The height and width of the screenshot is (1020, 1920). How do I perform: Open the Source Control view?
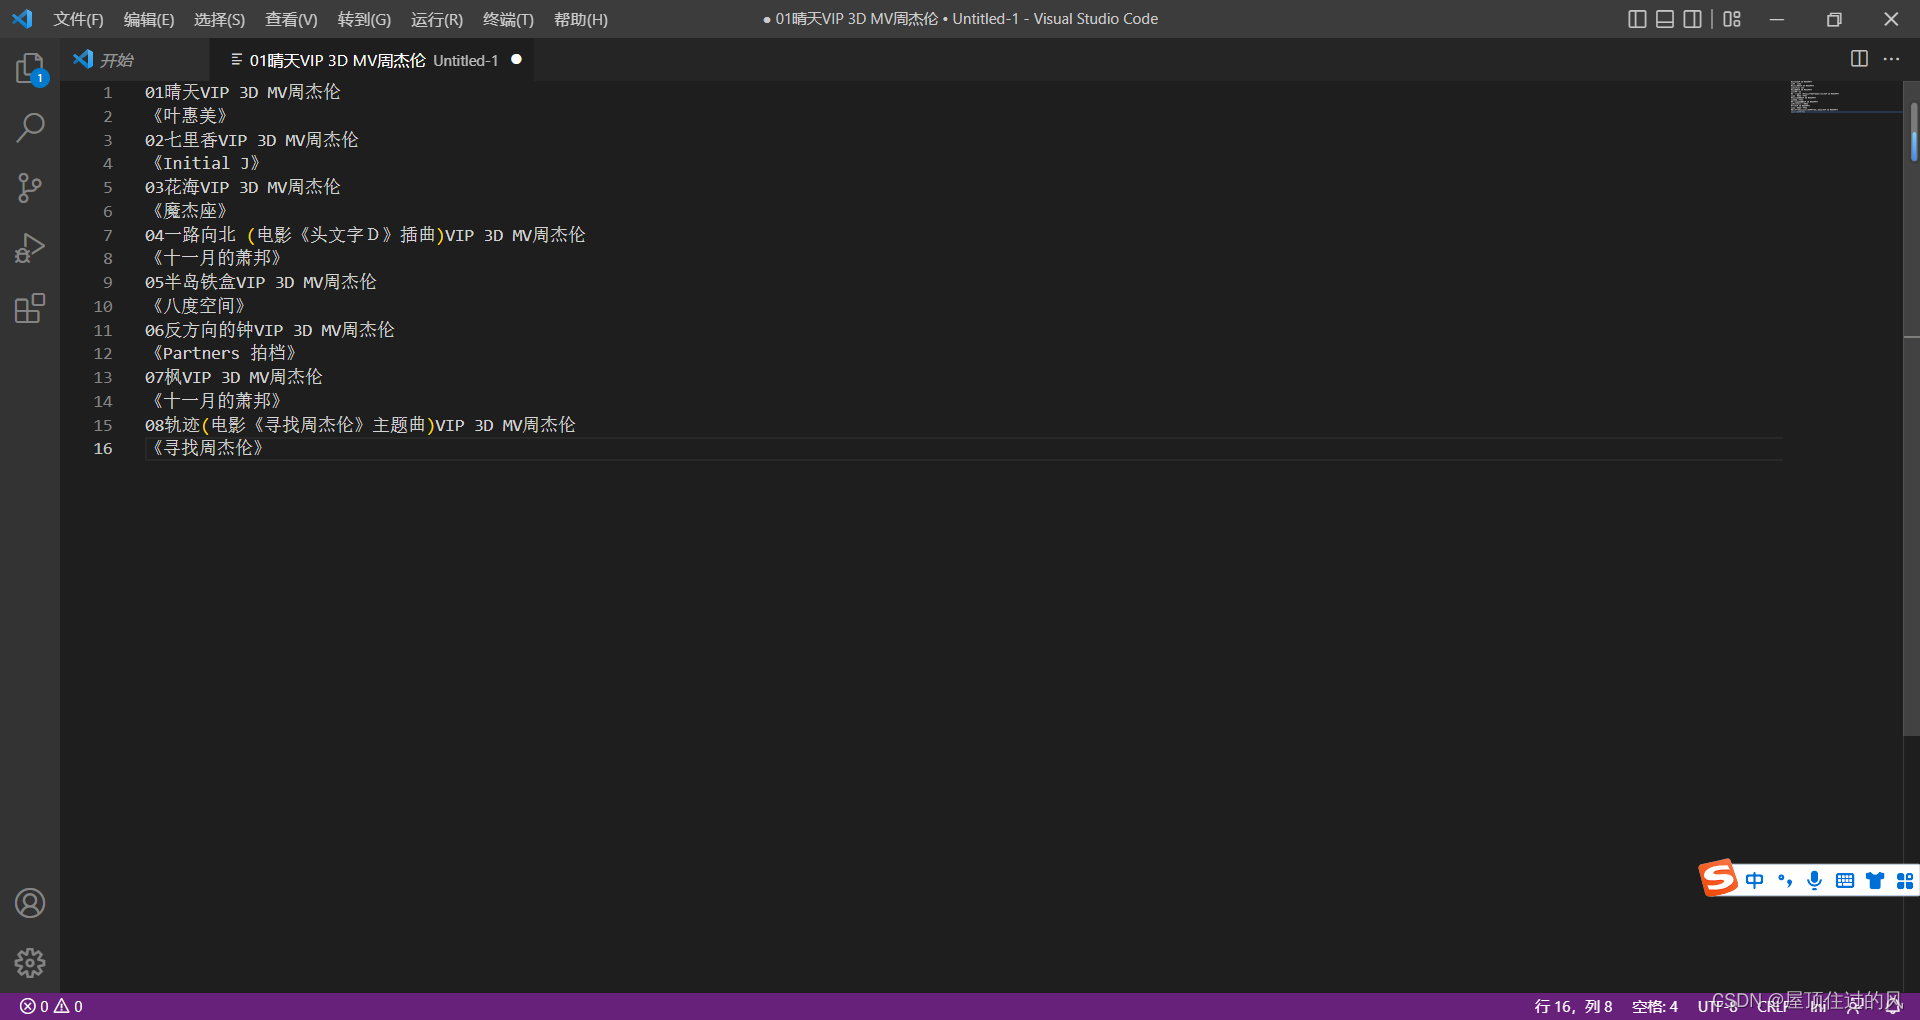click(30, 188)
